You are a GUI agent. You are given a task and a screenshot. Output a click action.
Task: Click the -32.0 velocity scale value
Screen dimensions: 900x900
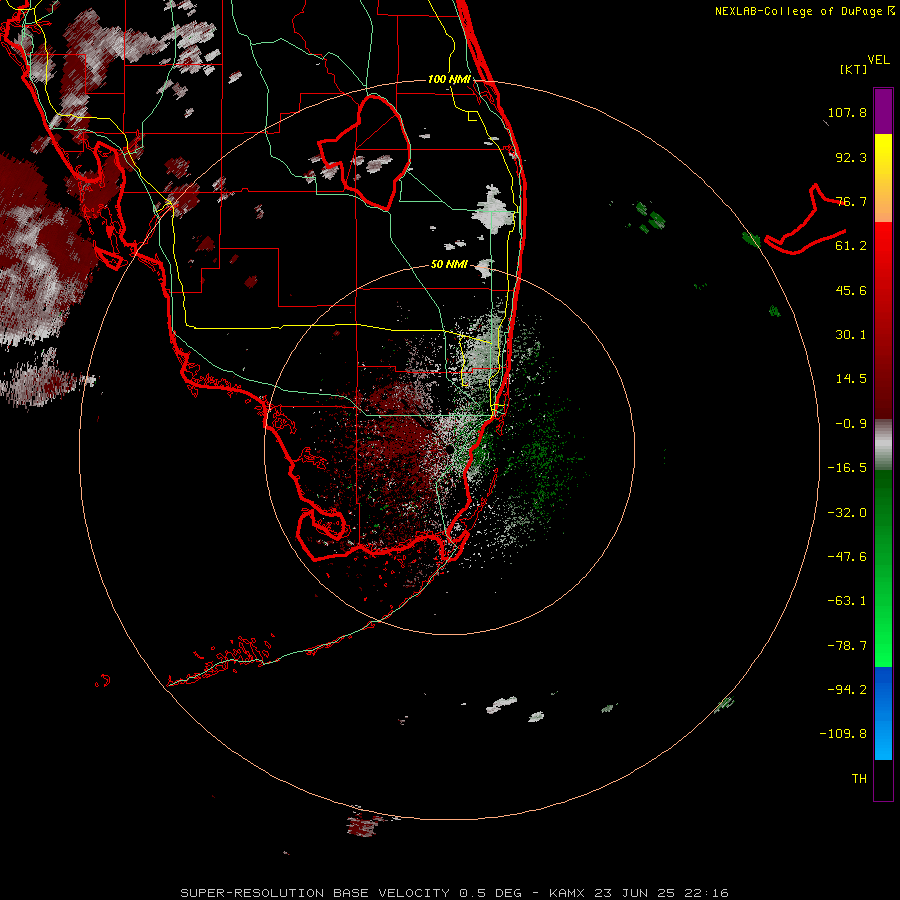[847, 513]
